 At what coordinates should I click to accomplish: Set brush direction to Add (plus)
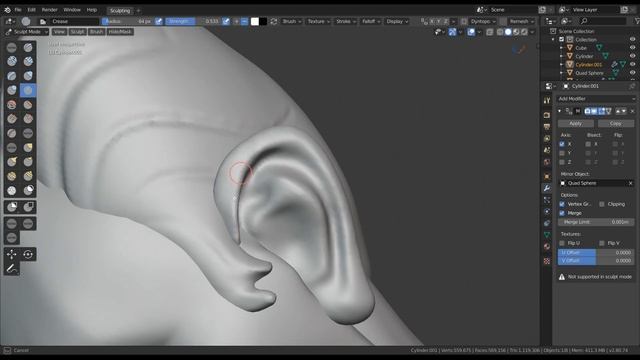pos(236,21)
